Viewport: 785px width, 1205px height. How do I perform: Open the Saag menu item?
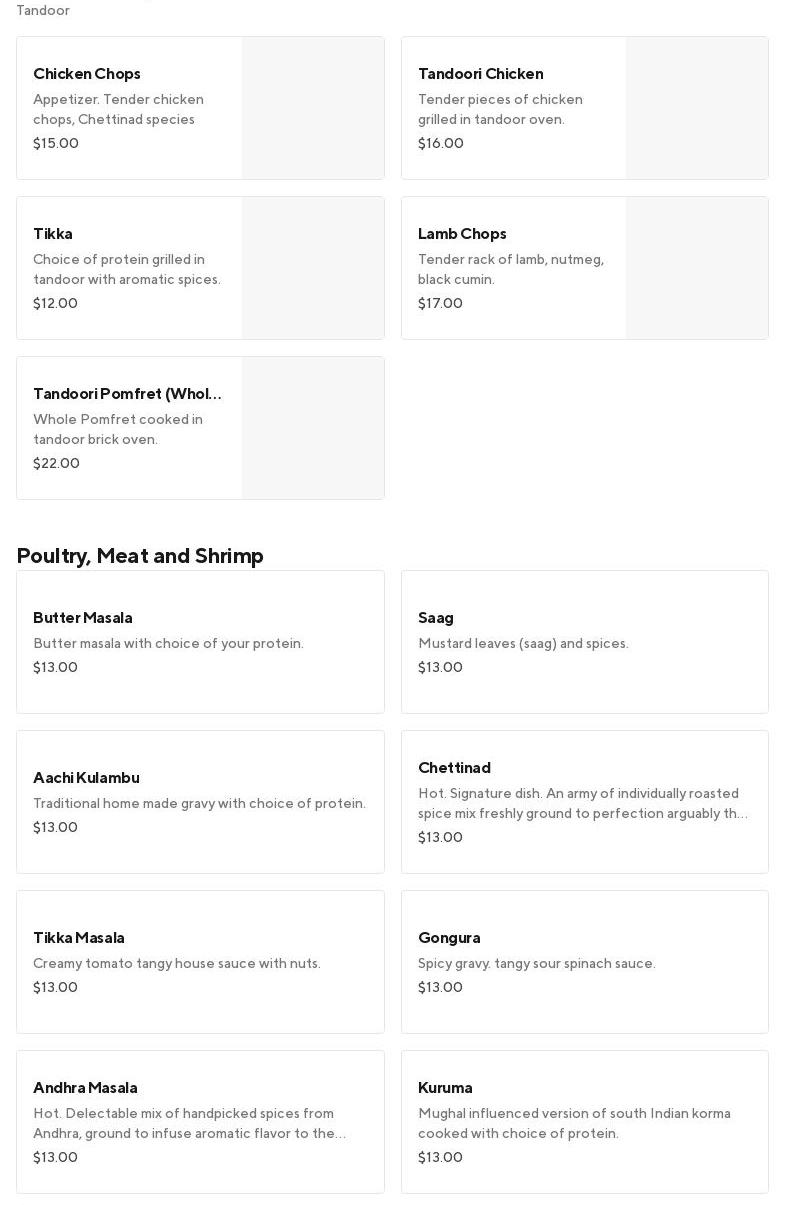[x=436, y=618]
